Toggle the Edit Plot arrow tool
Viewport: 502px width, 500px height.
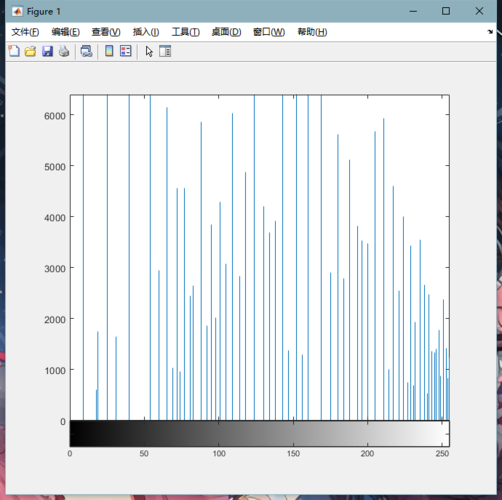(x=149, y=52)
